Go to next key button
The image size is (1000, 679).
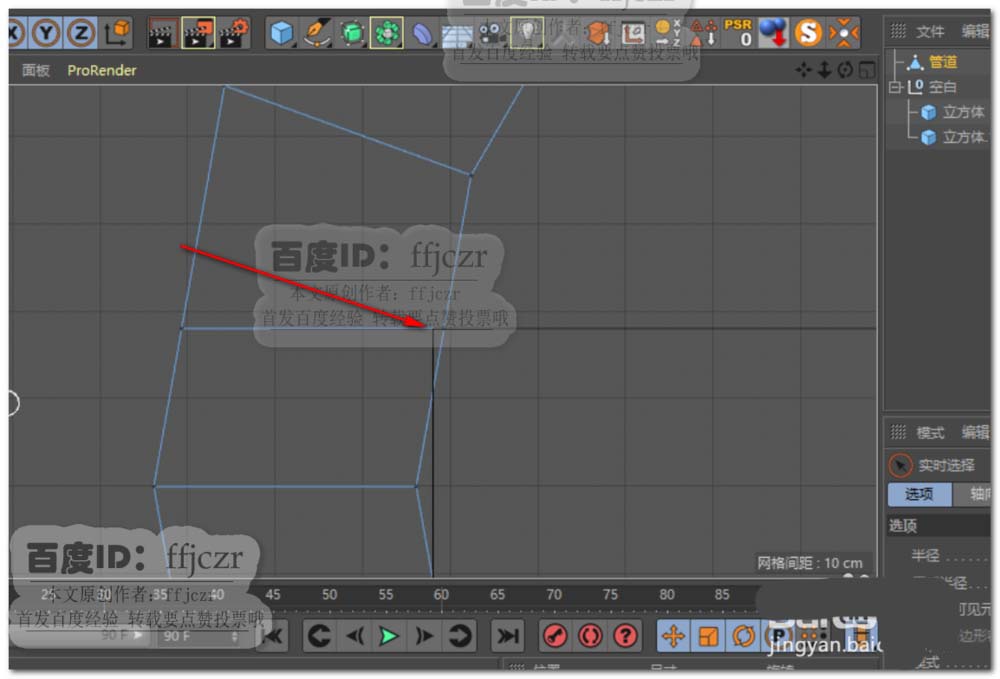(x=459, y=636)
